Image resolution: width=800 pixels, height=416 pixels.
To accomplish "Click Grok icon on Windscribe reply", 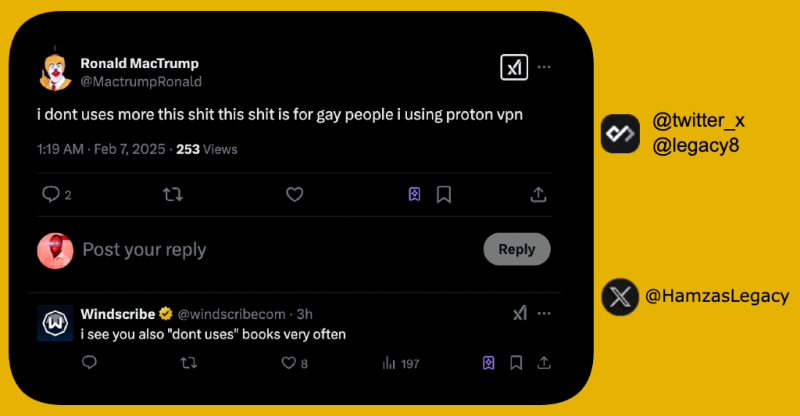I will (x=519, y=314).
